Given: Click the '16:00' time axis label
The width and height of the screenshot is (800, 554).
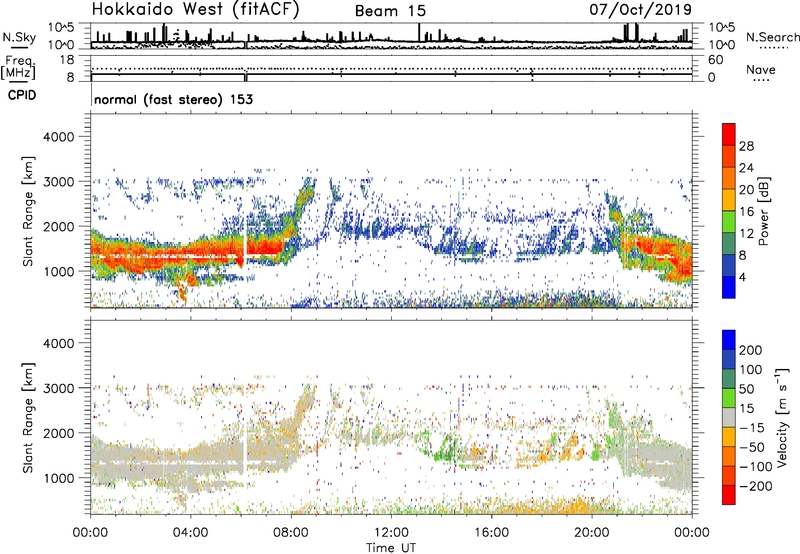Looking at the screenshot, I should coord(491,533).
